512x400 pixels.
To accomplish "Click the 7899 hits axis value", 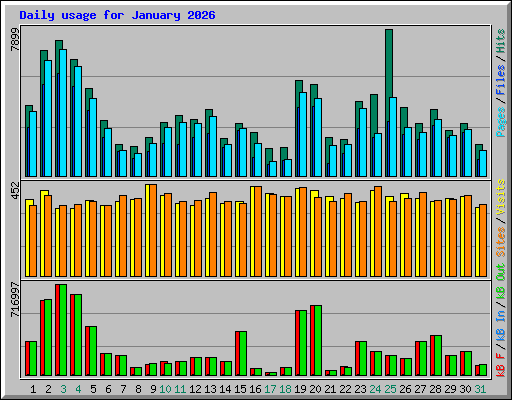I will click(x=15, y=40).
